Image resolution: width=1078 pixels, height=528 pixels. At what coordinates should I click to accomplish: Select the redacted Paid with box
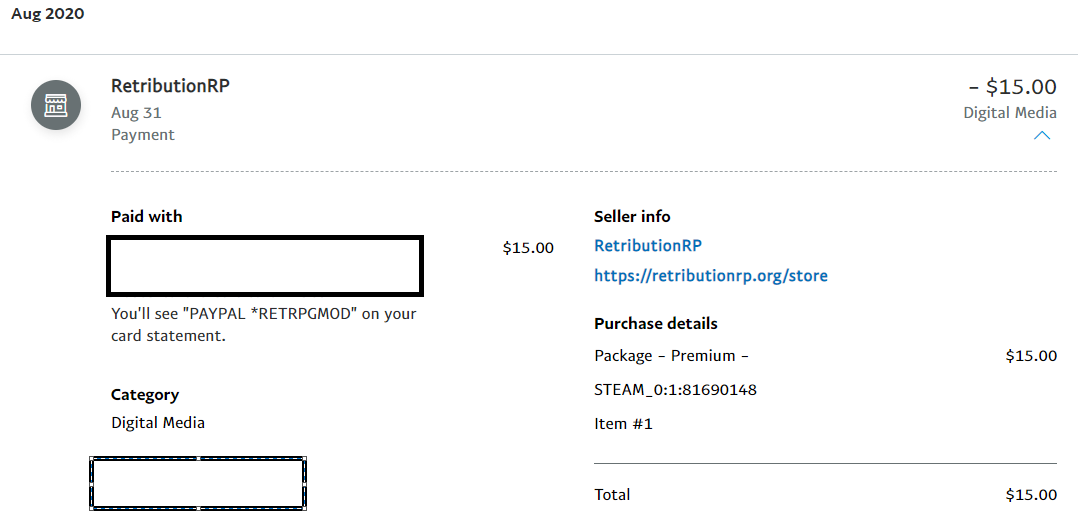click(265, 265)
